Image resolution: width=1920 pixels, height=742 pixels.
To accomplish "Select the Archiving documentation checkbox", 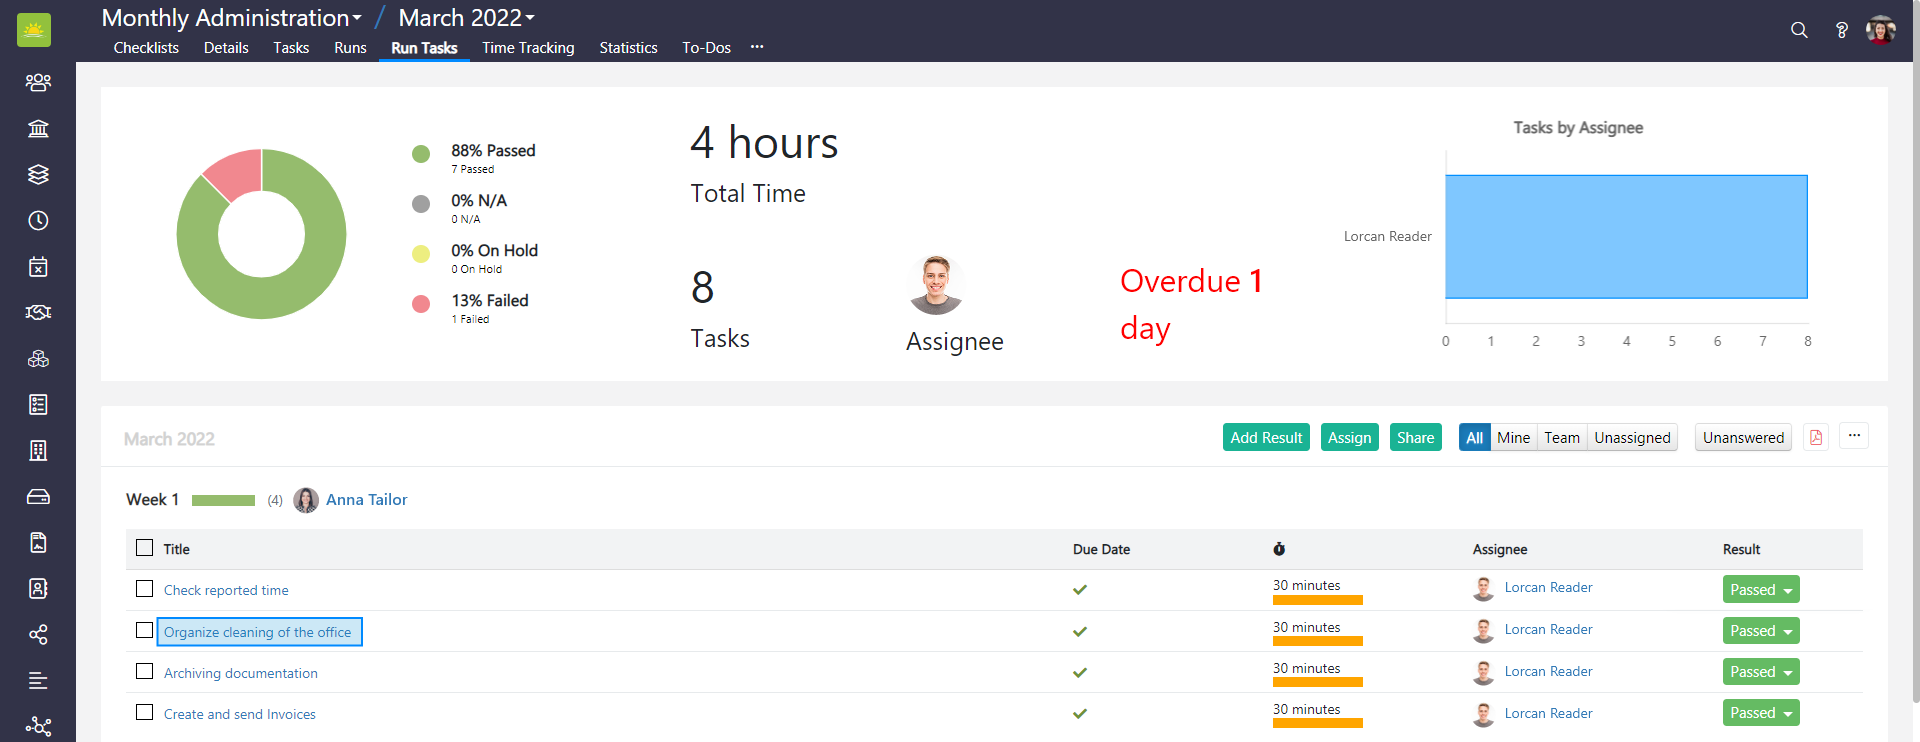I will (x=145, y=671).
